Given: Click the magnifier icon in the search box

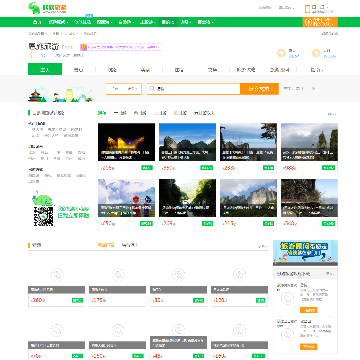Looking at the screenshot, I should coord(152,89).
